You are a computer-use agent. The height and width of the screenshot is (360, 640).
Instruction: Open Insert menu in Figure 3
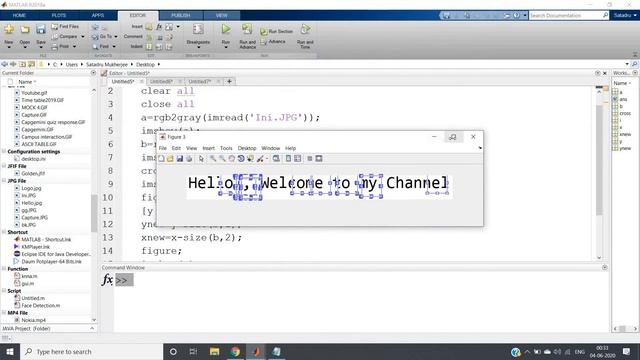click(x=208, y=148)
